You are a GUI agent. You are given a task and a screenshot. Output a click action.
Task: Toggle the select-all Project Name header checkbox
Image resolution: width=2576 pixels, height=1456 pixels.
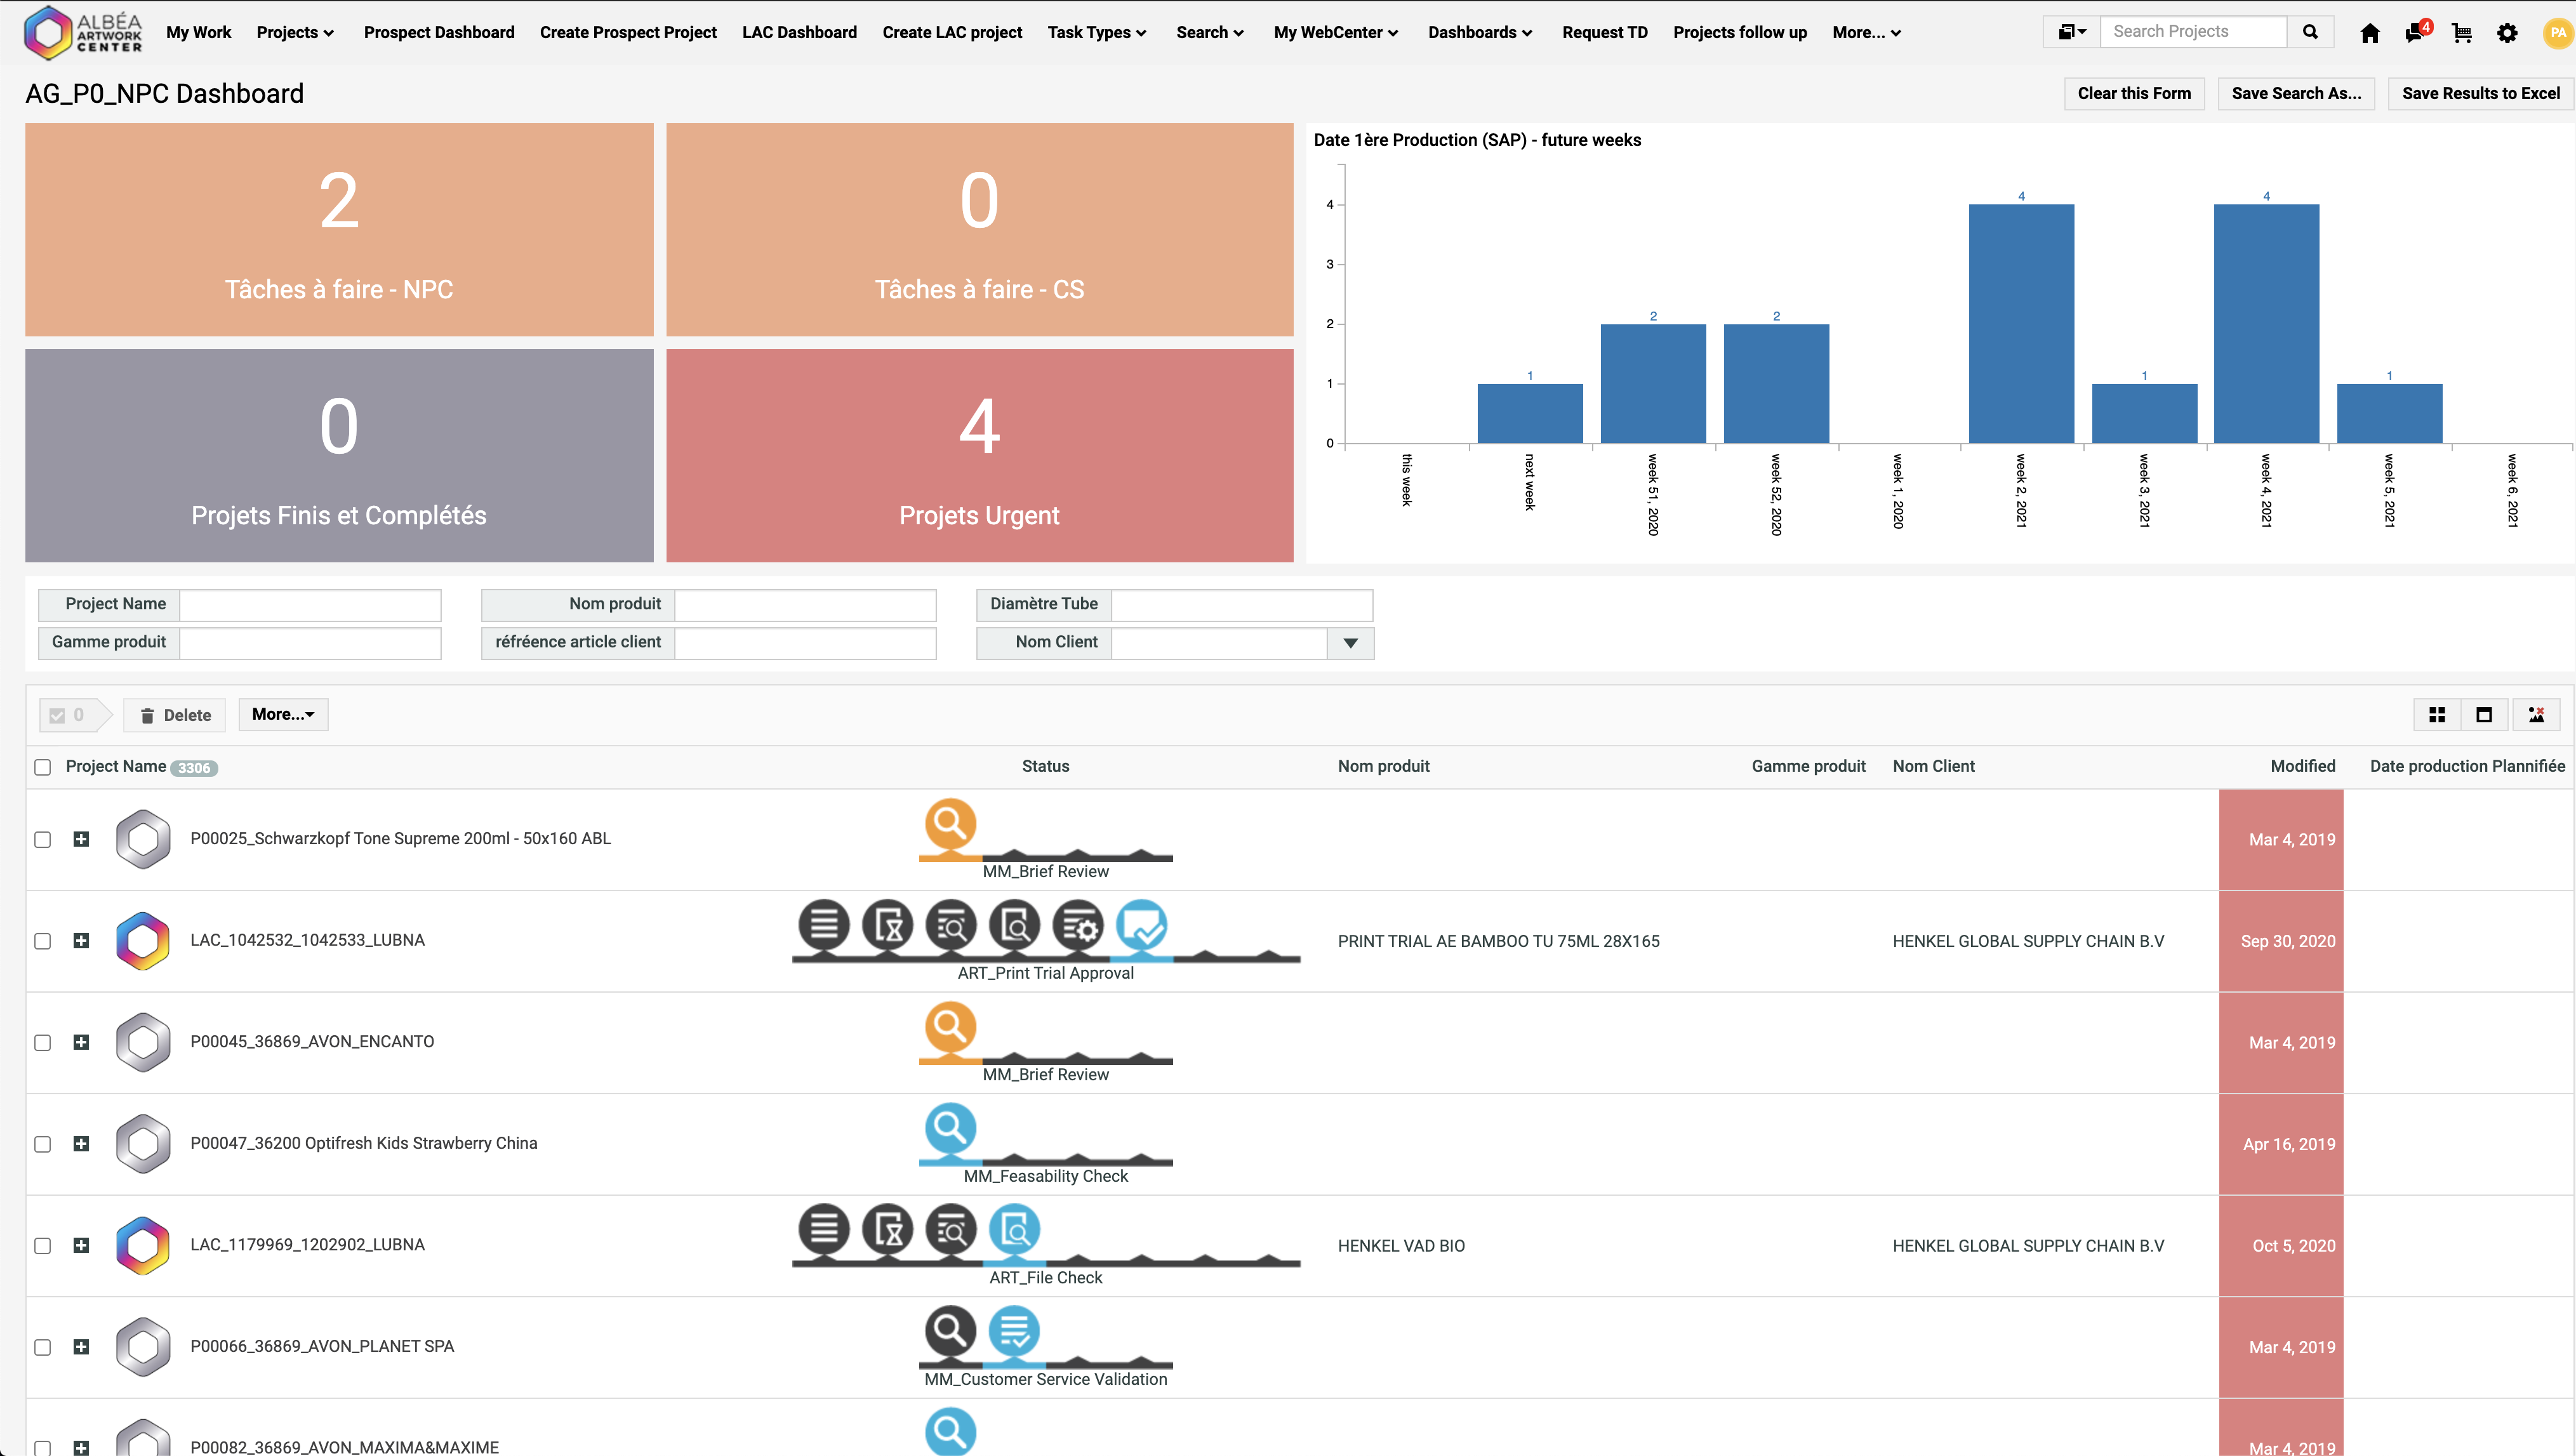(x=42, y=767)
